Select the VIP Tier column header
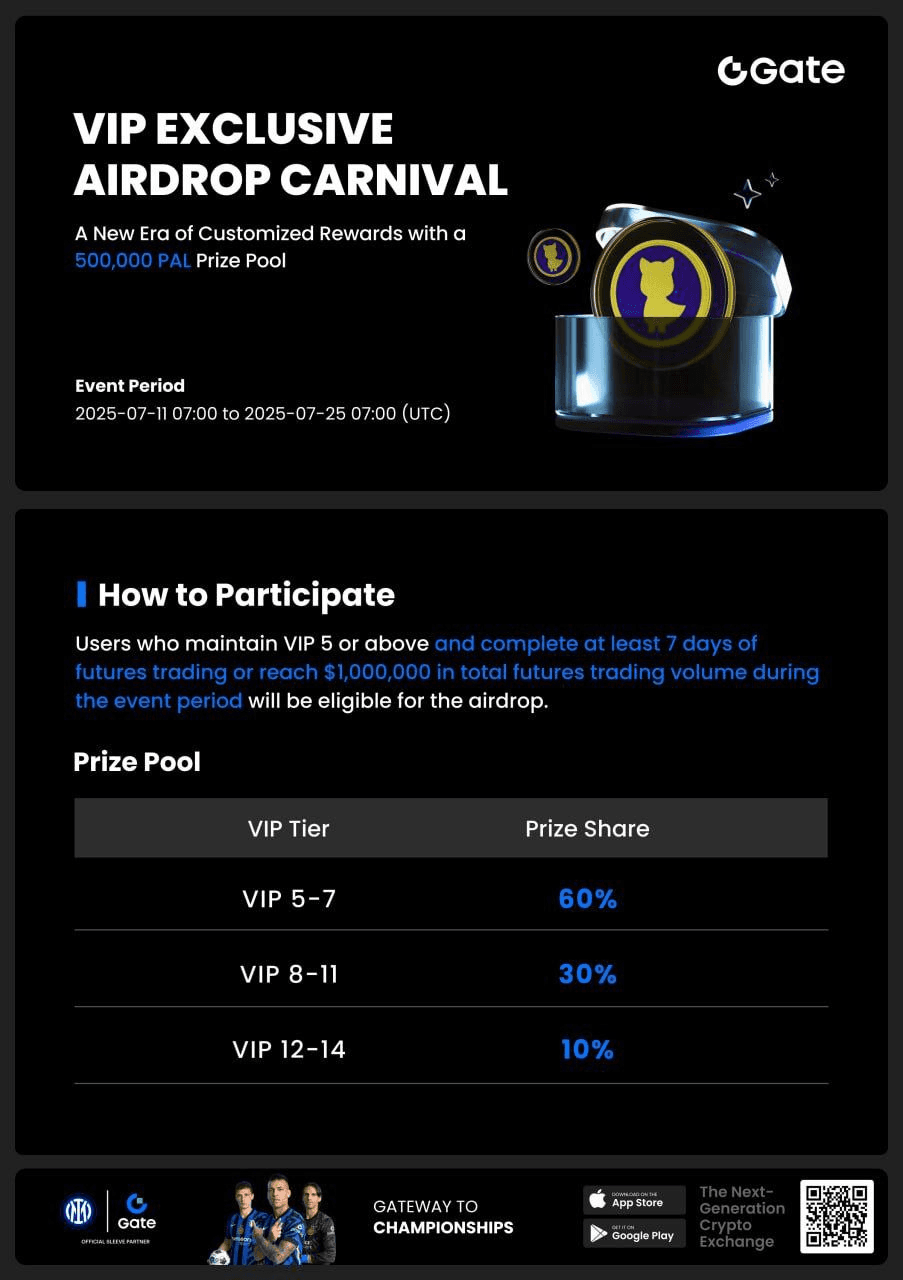The width and height of the screenshot is (903, 1280). click(289, 828)
